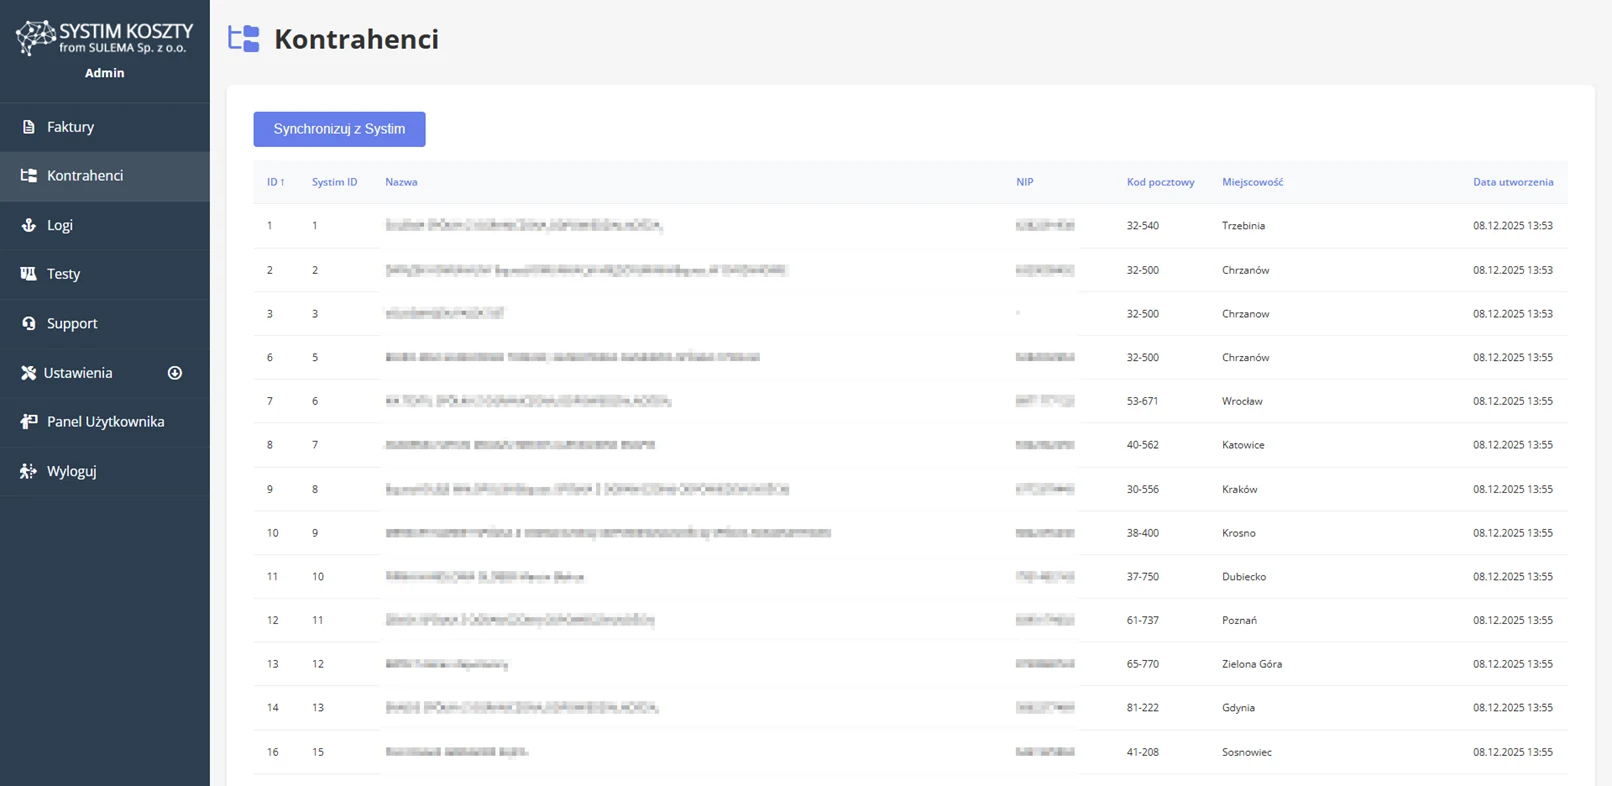1612x786 pixels.
Task: Select the row with Zielona Góra
Action: pyautogui.click(x=1251, y=664)
